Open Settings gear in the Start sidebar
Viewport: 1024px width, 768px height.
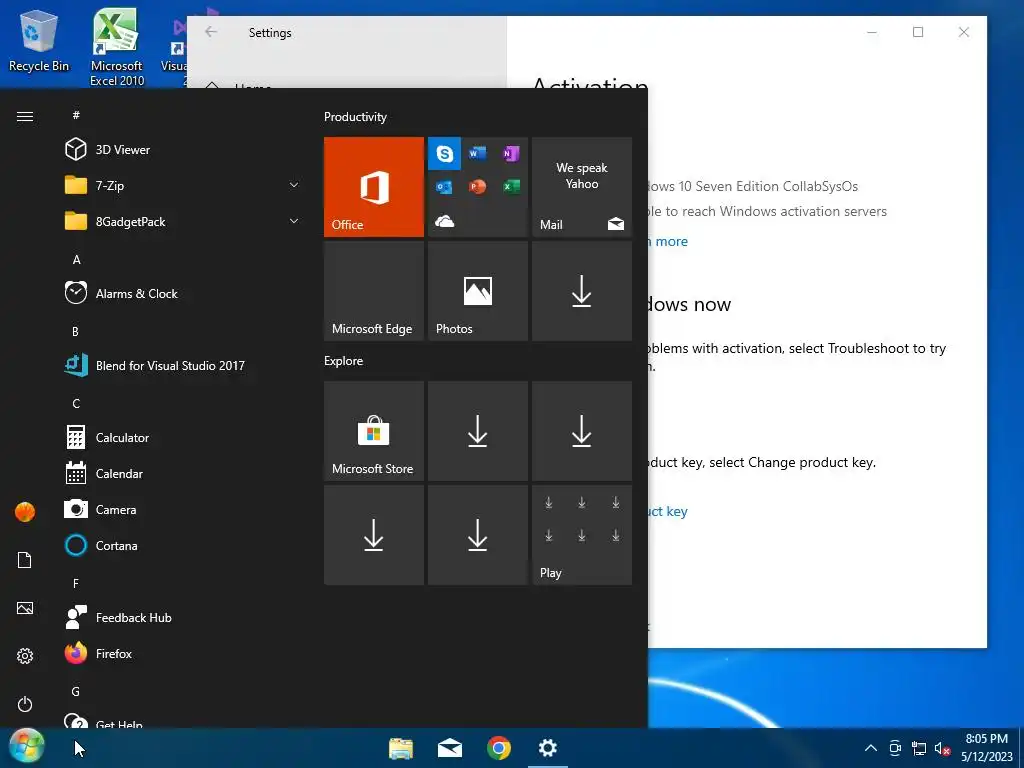click(x=25, y=656)
